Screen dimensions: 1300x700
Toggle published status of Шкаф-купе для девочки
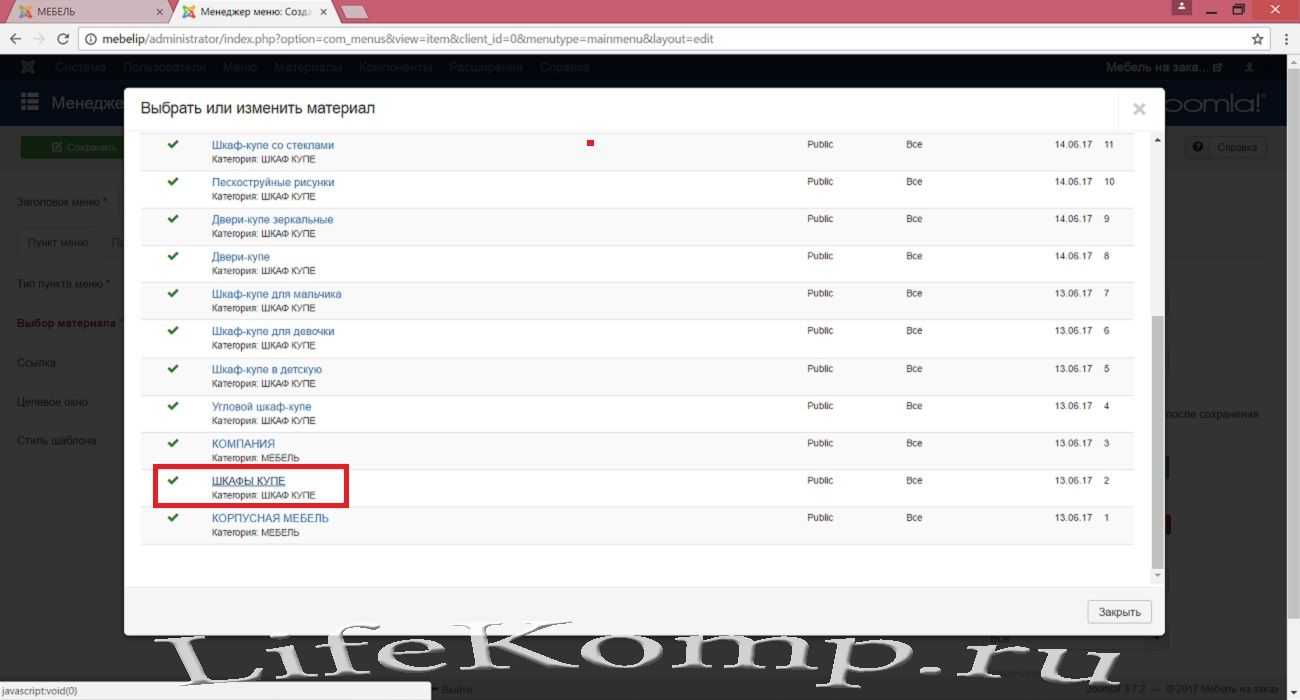pyautogui.click(x=173, y=330)
